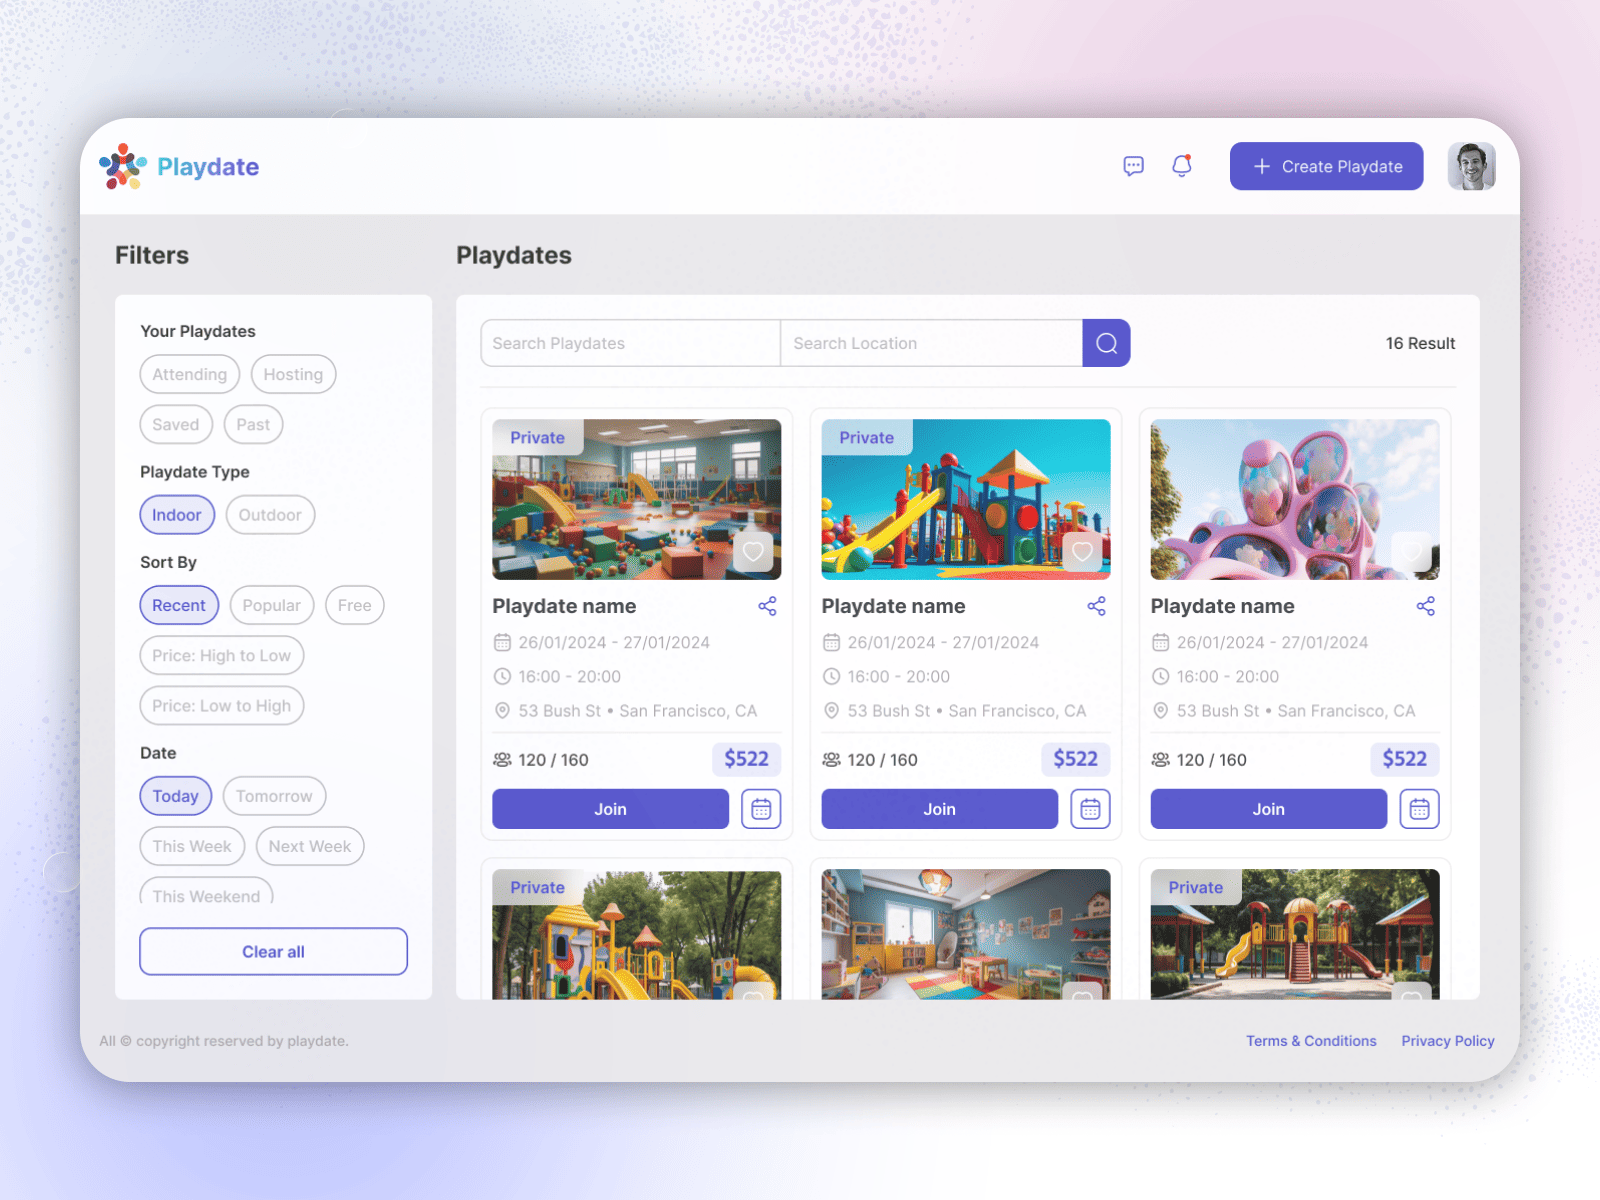Sort by Free
Screen dimensions: 1600x1200
pyautogui.click(x=354, y=605)
